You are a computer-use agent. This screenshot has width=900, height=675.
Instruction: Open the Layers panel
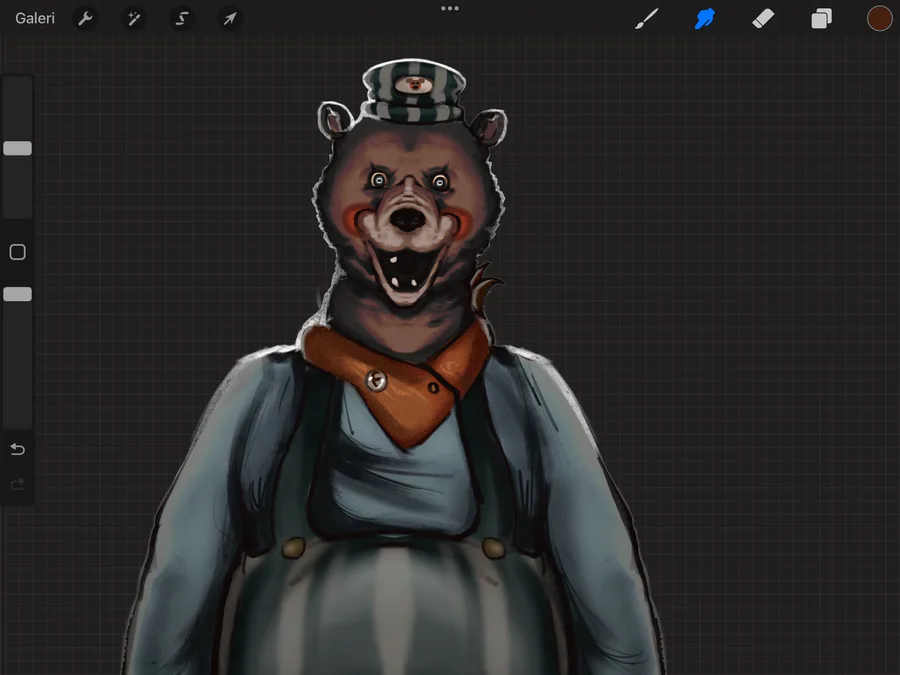[x=821, y=18]
